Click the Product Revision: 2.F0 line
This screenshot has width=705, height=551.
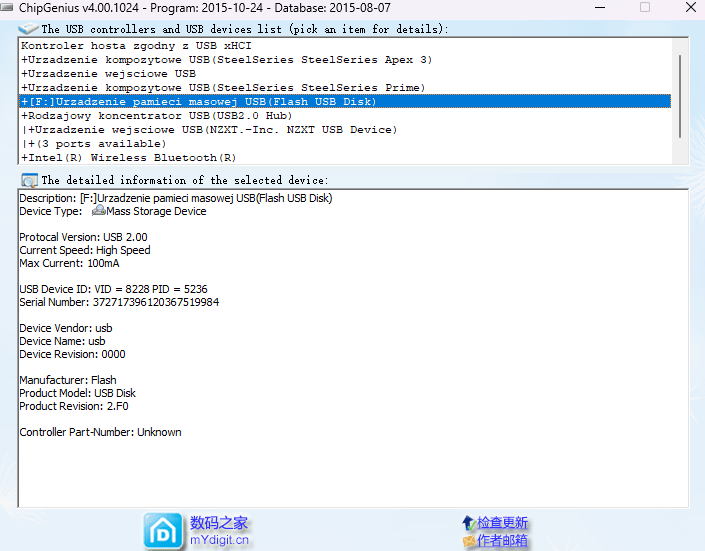(74, 406)
